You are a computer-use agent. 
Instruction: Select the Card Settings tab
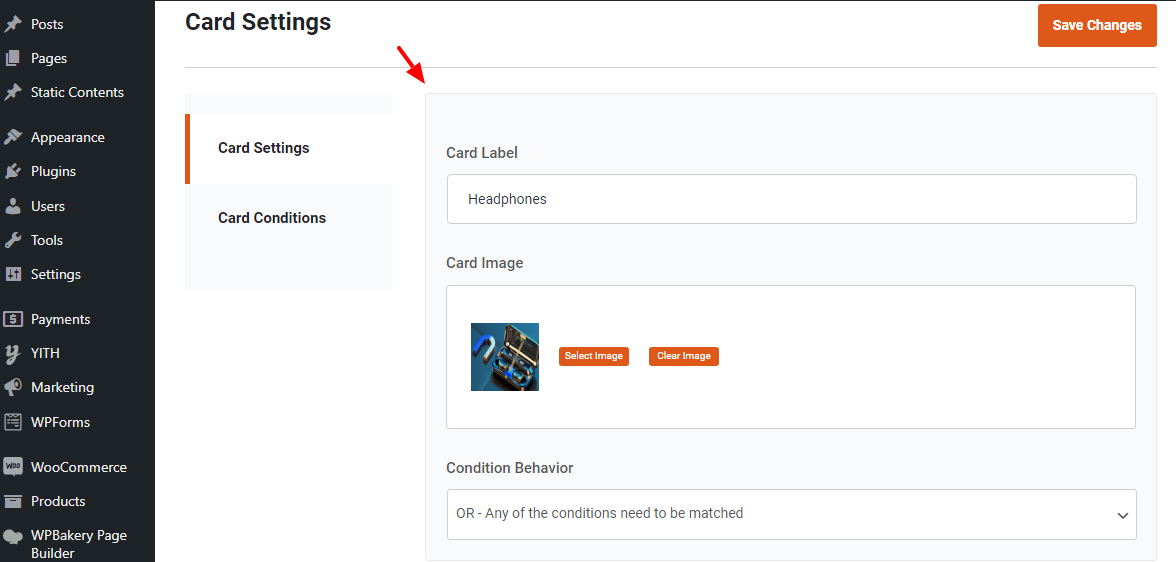(264, 148)
